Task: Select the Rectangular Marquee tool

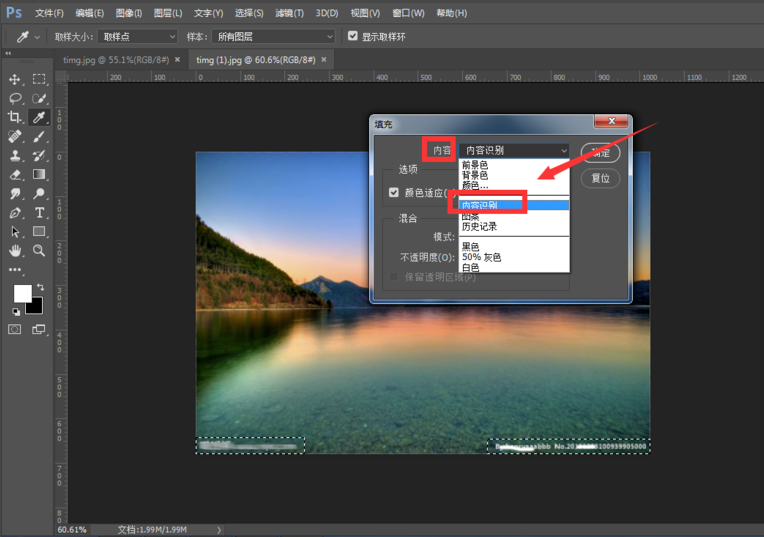Action: 39,79
